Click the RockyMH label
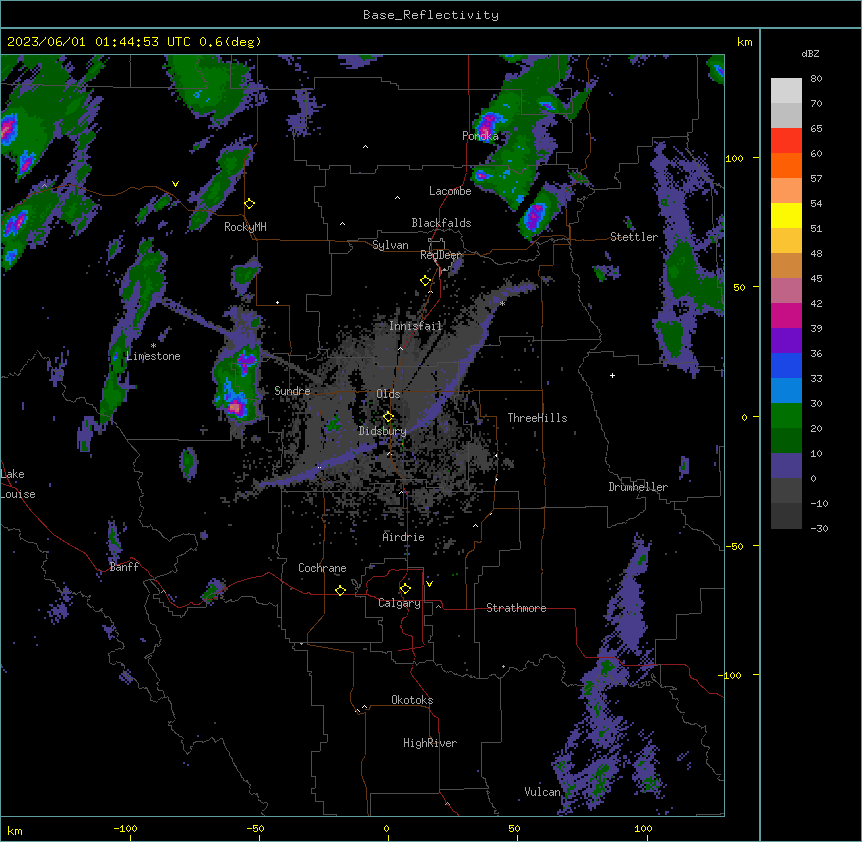Image resolution: width=862 pixels, height=842 pixels. (x=245, y=227)
